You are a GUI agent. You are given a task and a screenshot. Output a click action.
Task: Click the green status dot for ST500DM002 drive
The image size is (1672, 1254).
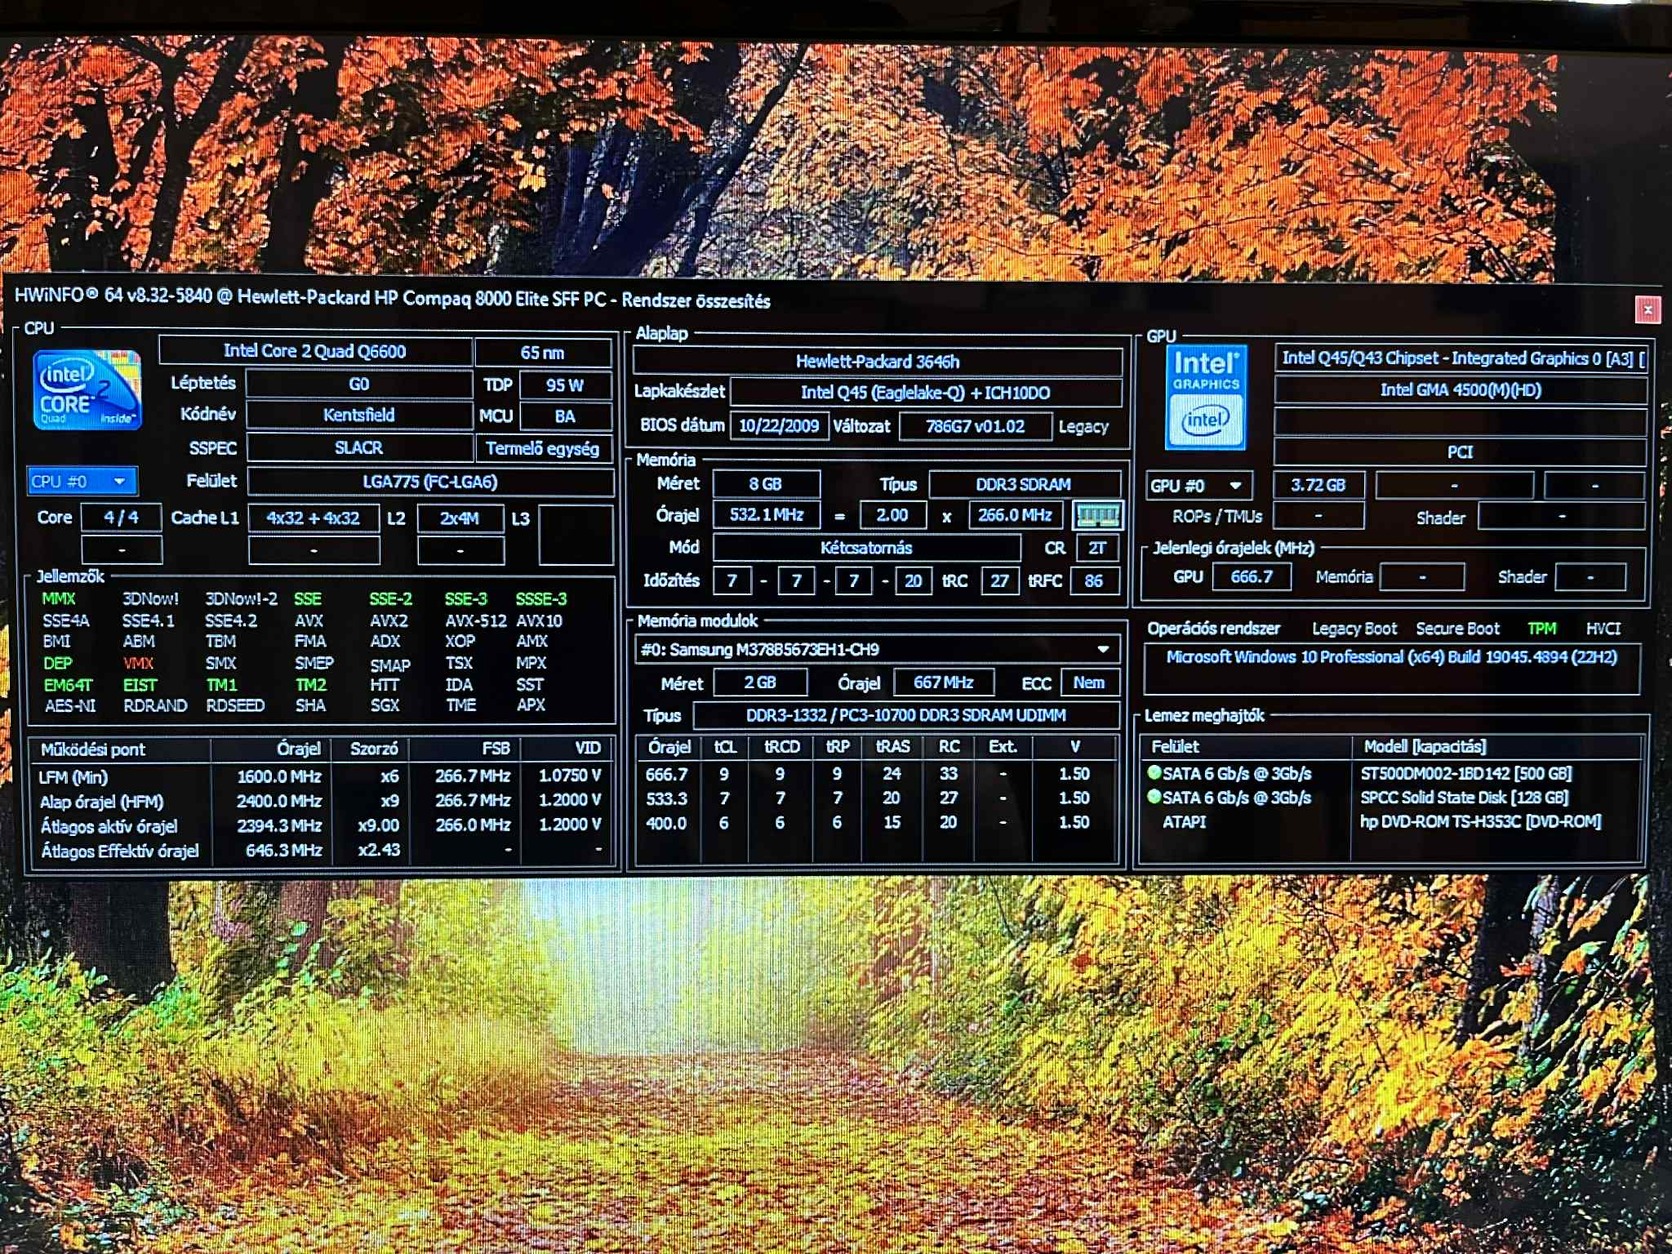(1154, 772)
